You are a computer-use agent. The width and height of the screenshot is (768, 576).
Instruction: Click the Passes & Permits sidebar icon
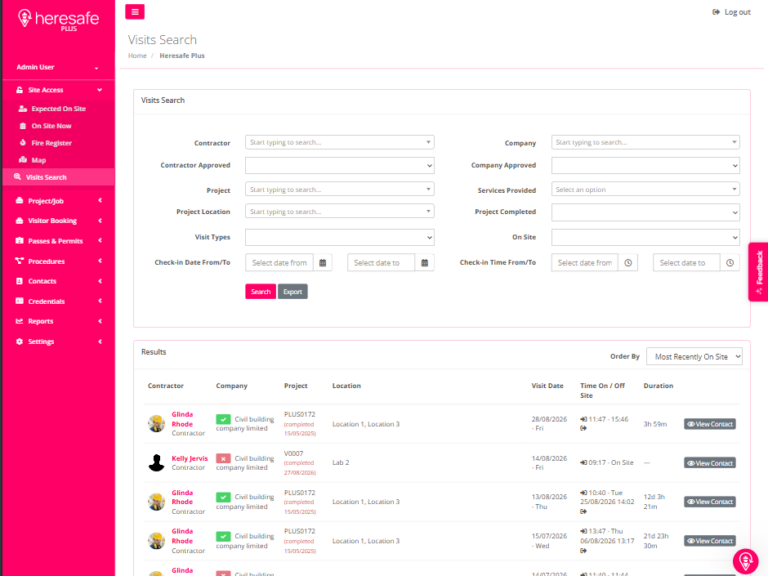tap(20, 240)
